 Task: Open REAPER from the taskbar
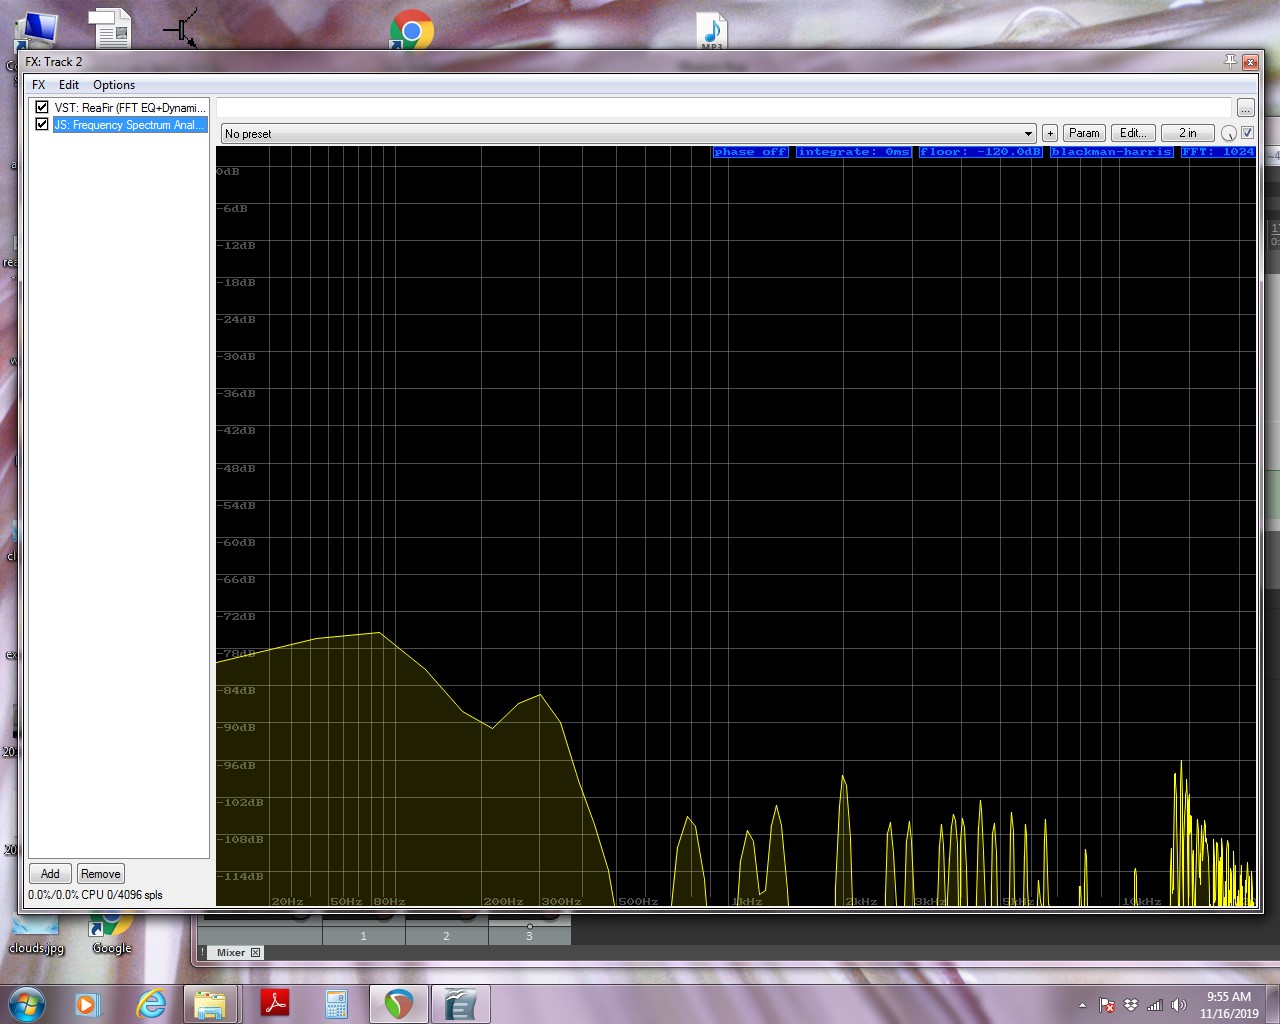[x=399, y=1003]
